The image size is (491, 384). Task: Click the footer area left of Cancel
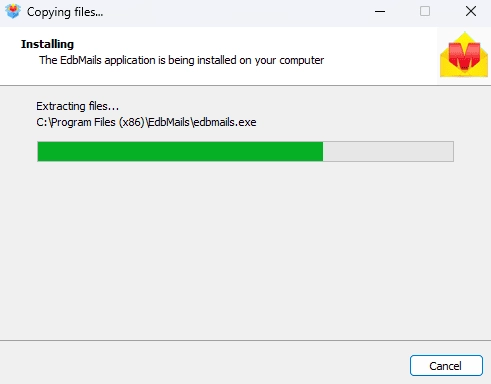[x=203, y=363]
